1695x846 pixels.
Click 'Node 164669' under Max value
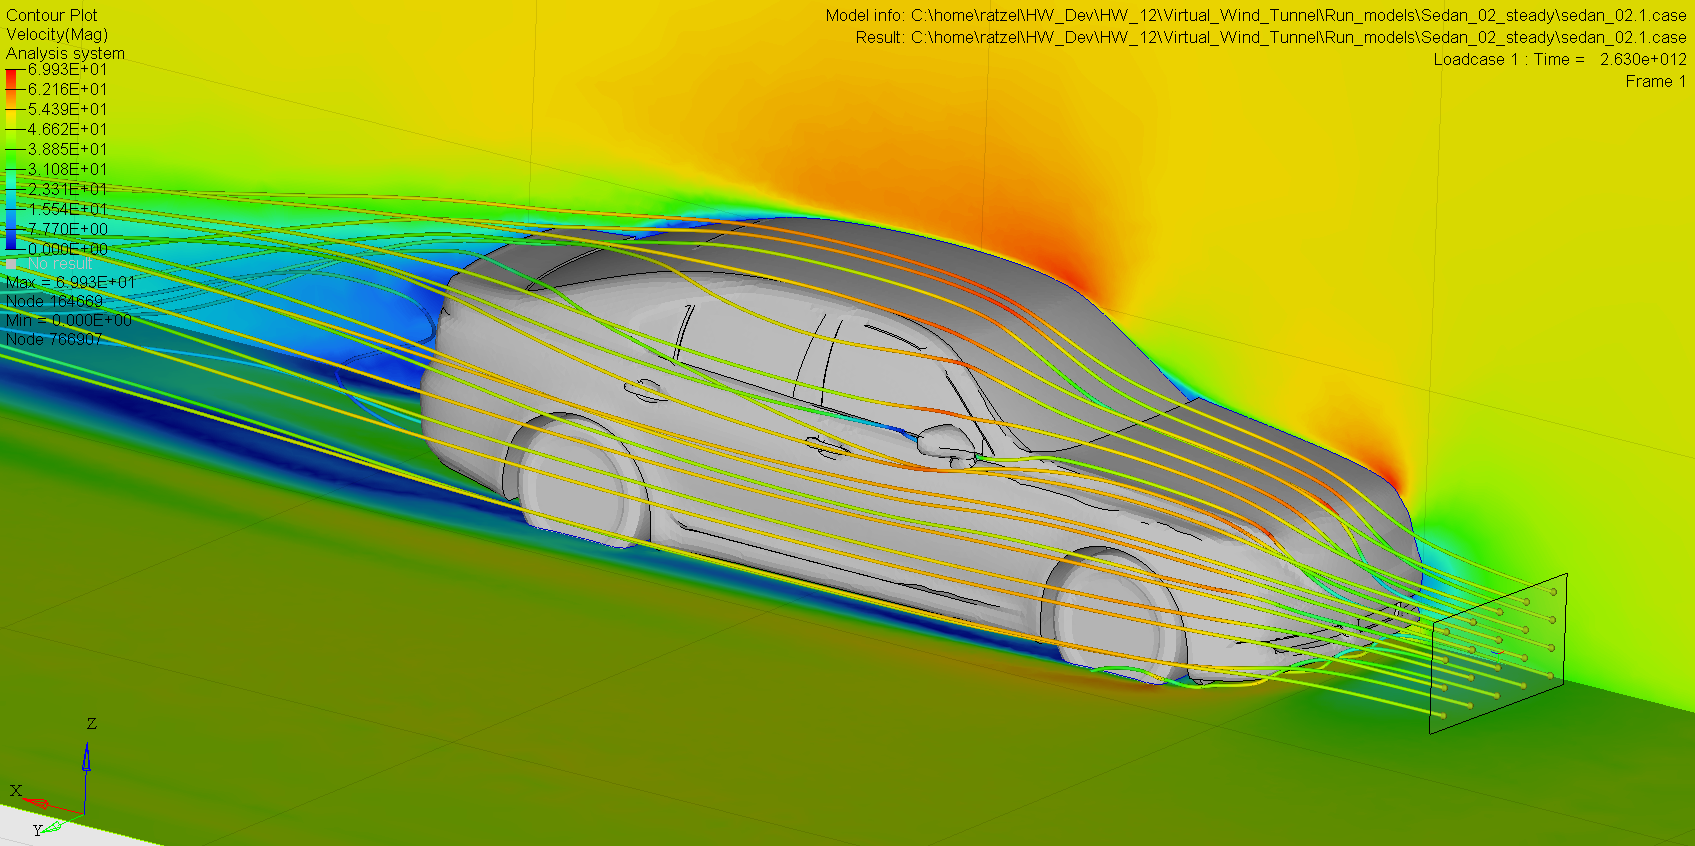click(x=54, y=301)
